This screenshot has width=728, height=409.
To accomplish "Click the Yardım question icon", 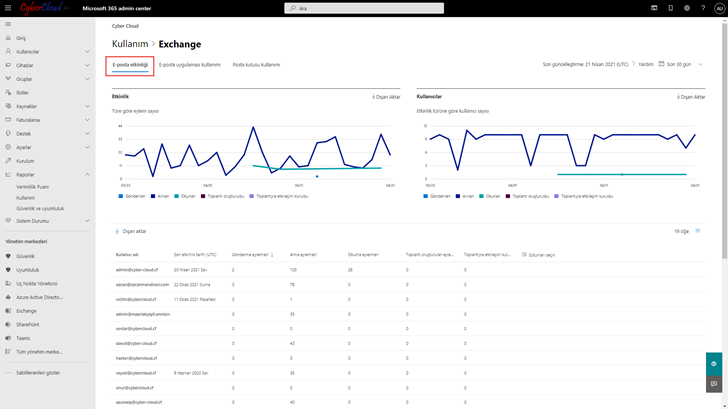I will pos(633,64).
